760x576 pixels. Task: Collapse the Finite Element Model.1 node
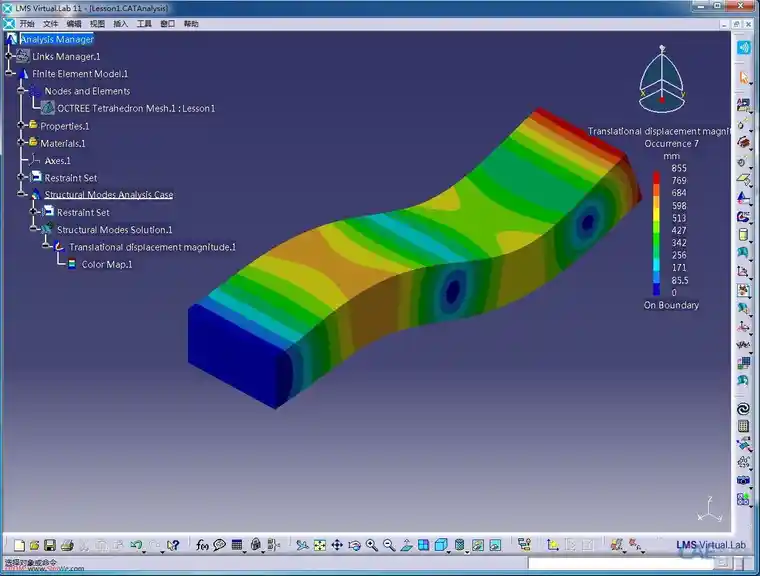(x=9, y=74)
